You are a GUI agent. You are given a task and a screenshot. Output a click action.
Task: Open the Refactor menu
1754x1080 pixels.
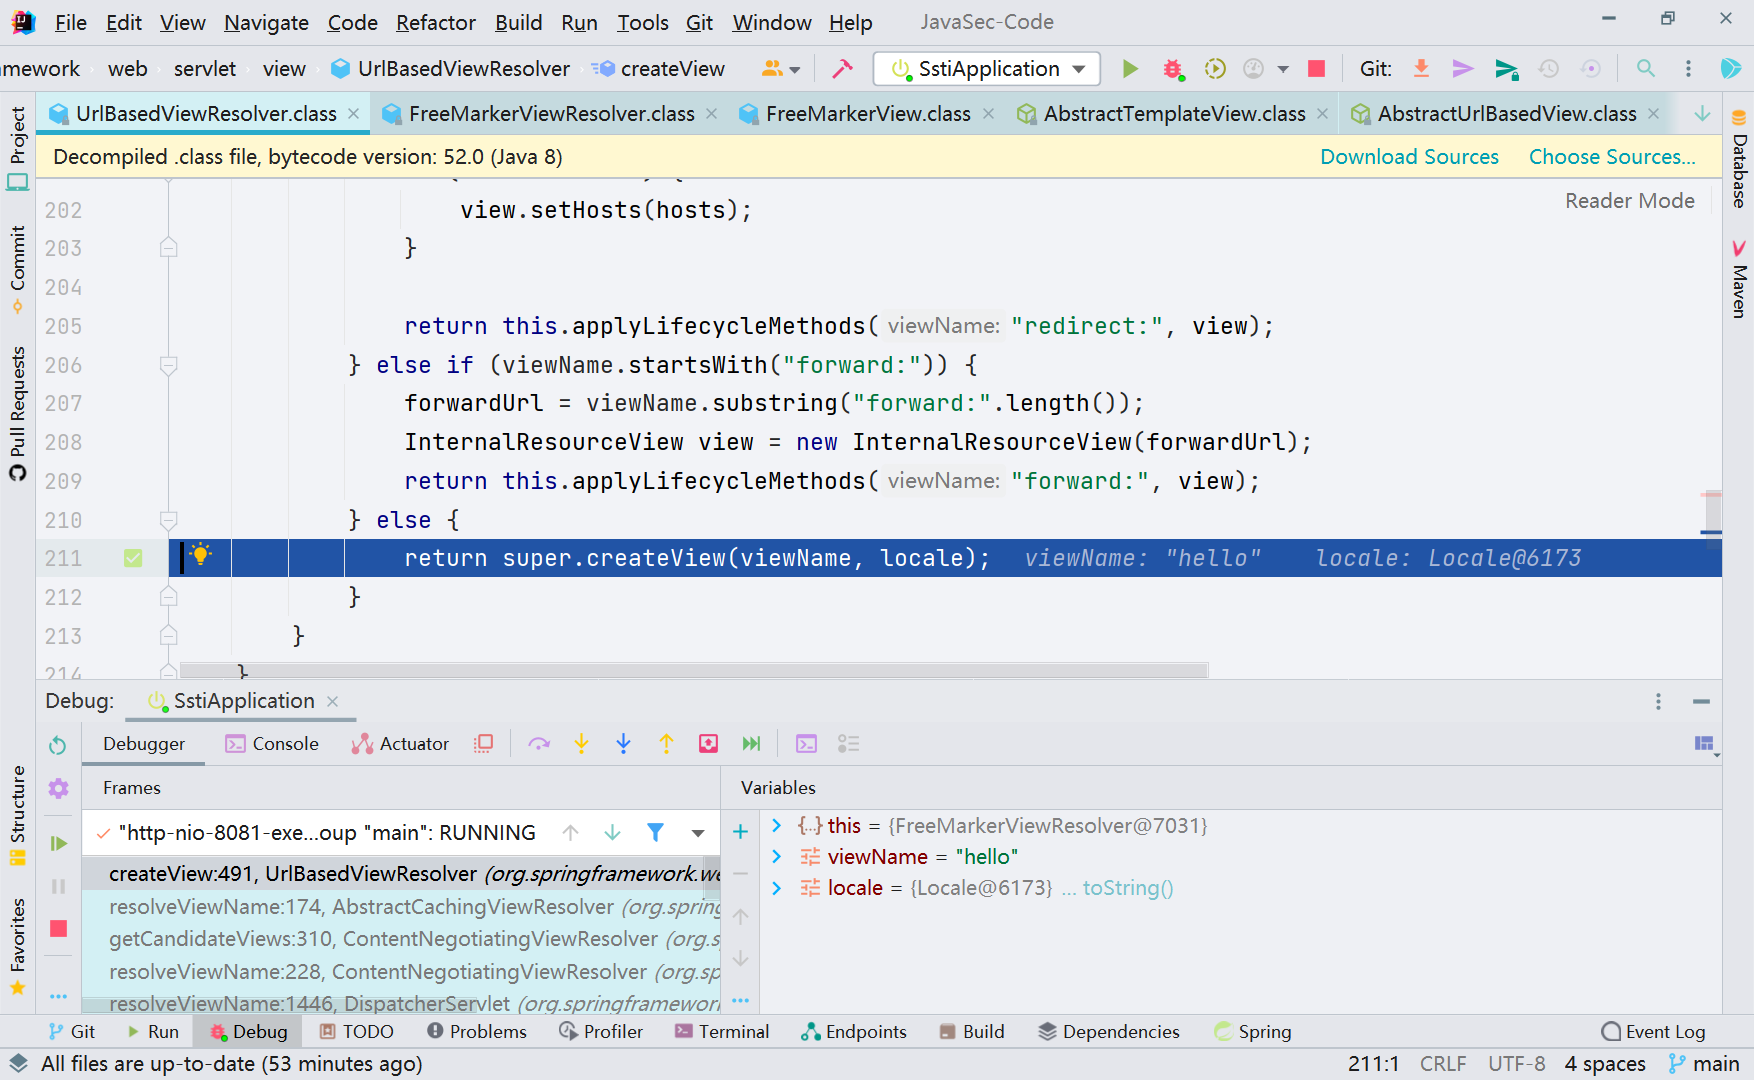click(x=436, y=22)
